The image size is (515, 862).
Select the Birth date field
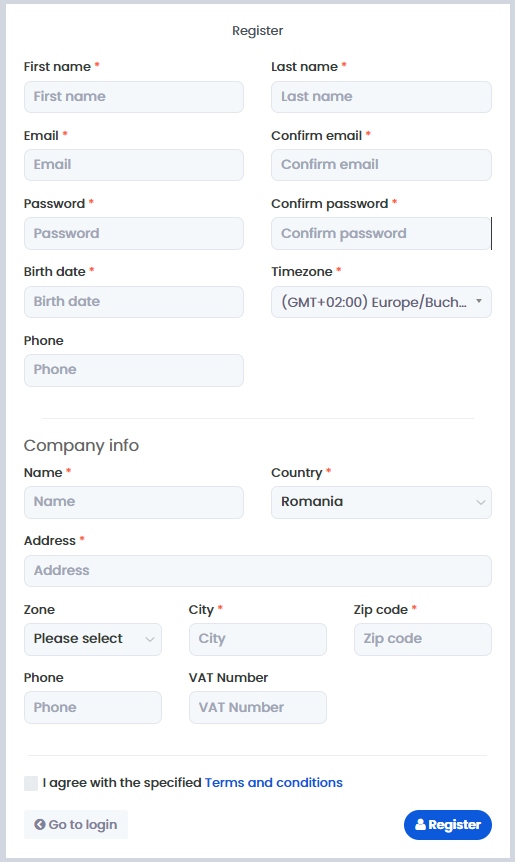pos(134,302)
